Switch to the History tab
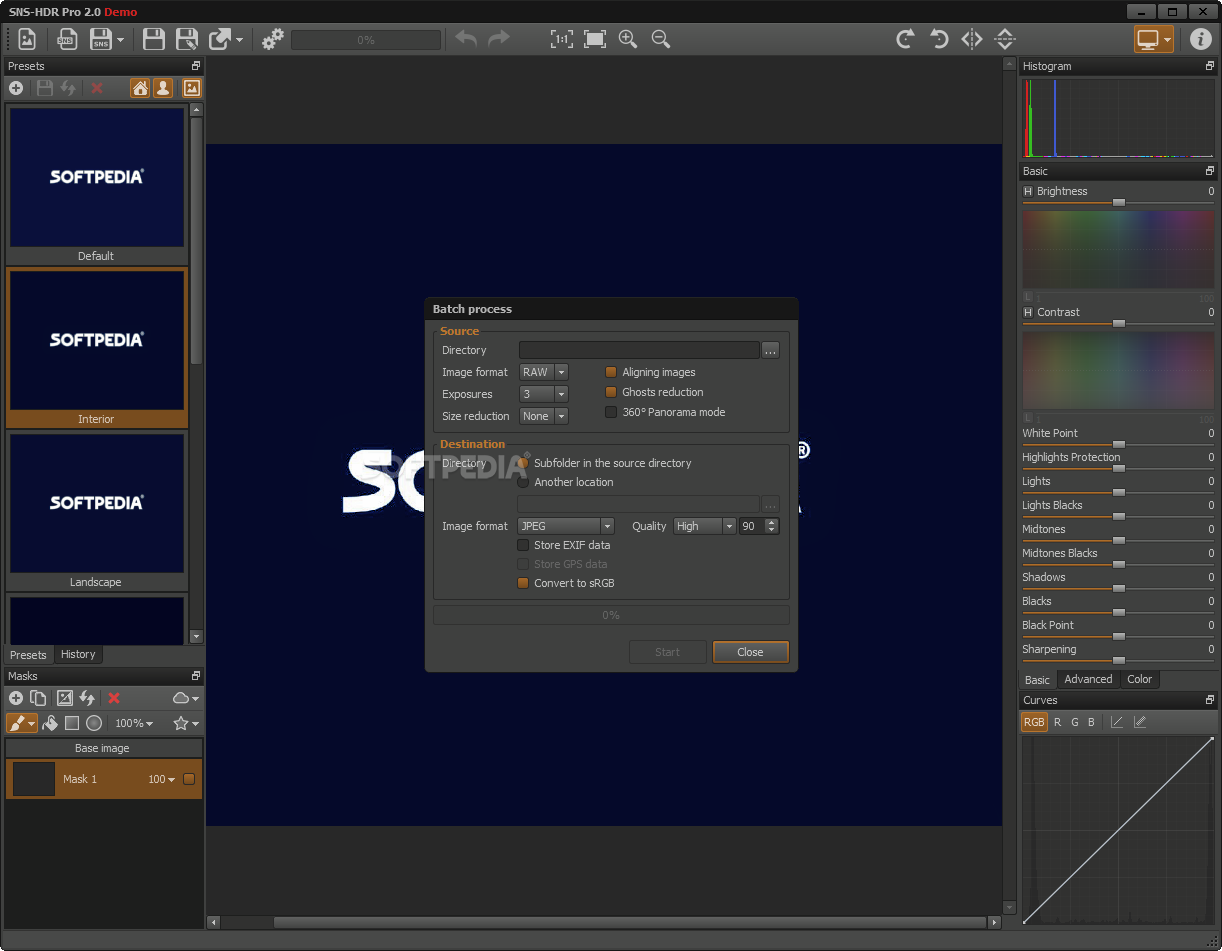This screenshot has height=951, width=1222. (x=78, y=654)
